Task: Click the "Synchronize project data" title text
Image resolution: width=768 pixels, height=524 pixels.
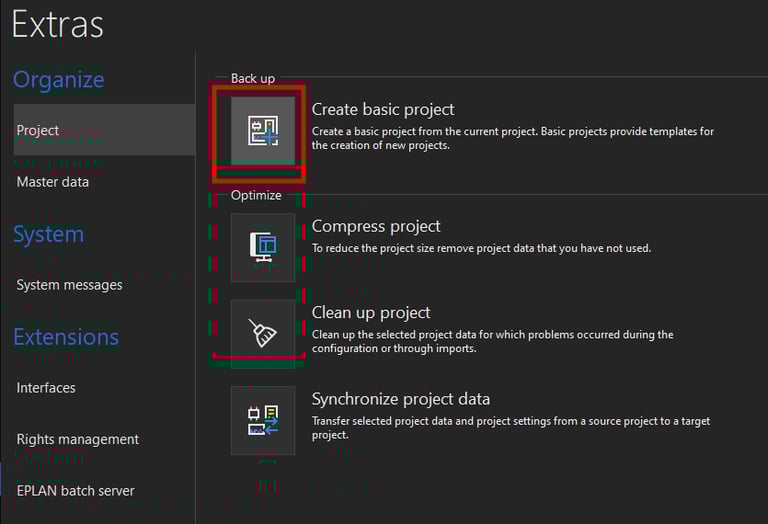Action: coord(401,399)
